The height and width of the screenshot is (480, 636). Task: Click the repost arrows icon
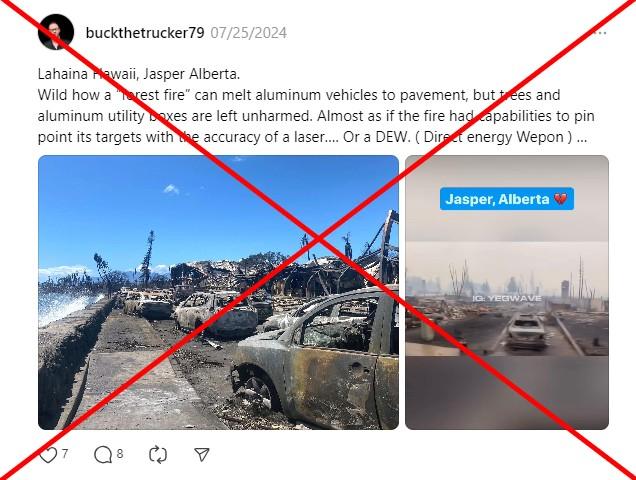(x=158, y=455)
